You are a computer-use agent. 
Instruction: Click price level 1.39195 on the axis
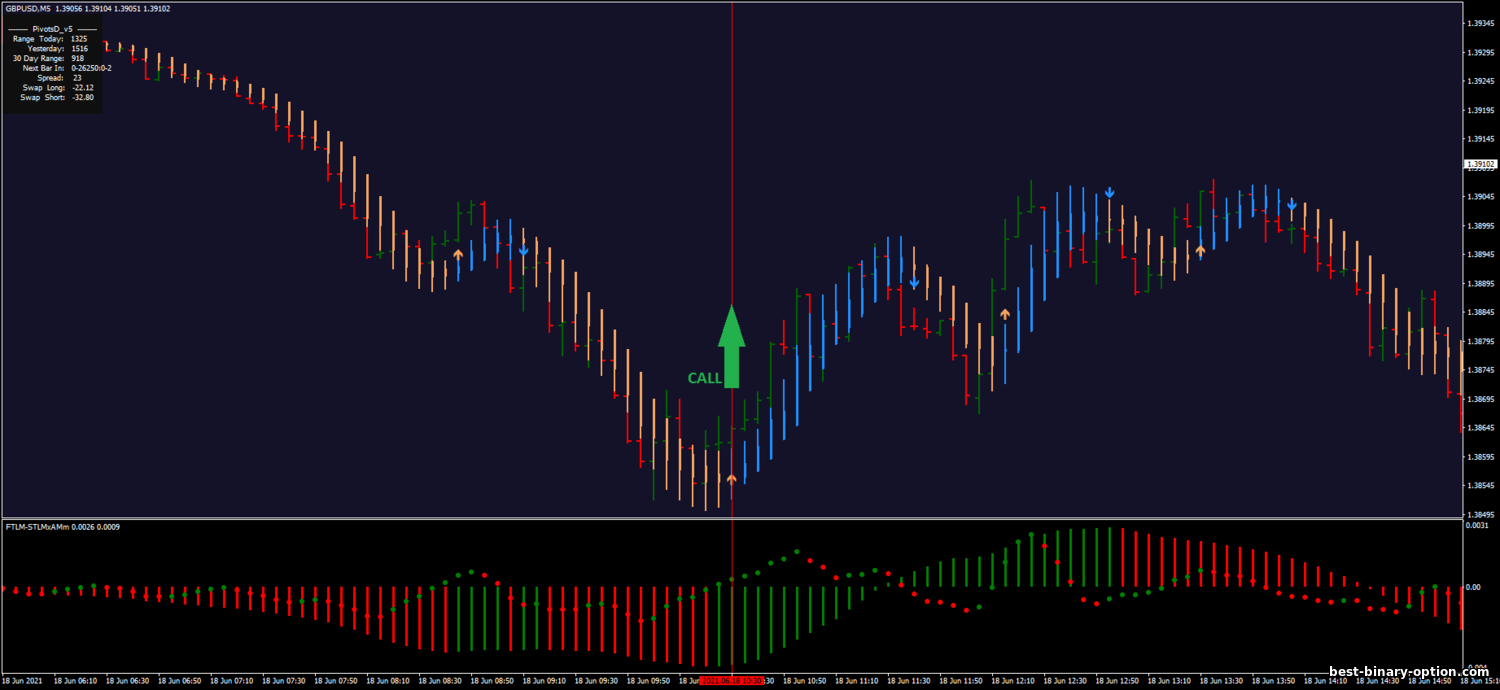[x=1480, y=109]
